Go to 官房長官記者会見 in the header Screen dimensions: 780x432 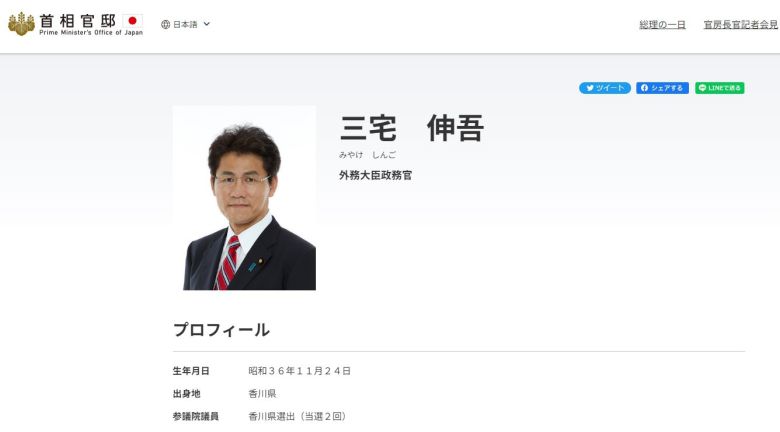tap(740, 24)
